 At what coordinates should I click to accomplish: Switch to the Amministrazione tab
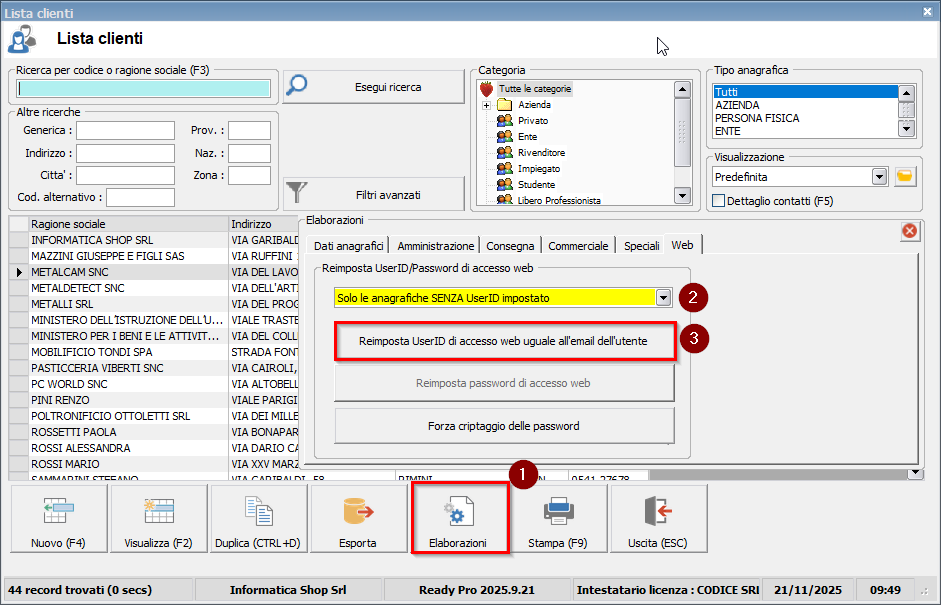[x=435, y=246]
